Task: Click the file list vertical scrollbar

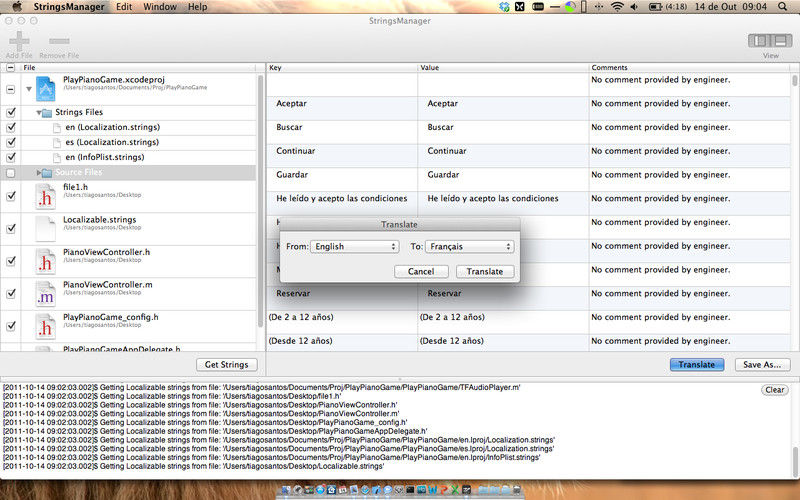Action: 260,204
